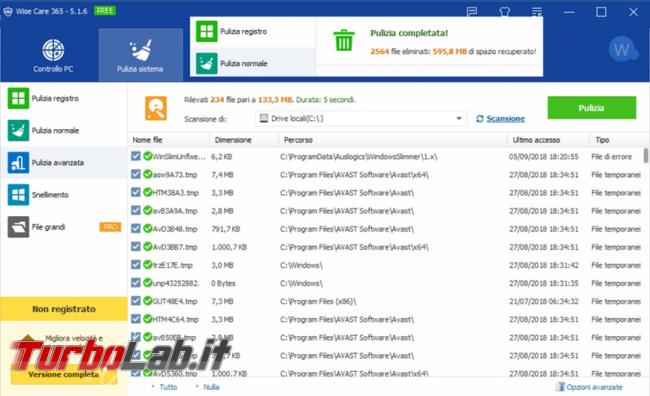Image resolution: width=650 pixels, height=396 pixels.
Task: Uncheck the HTM38A3.tmp checkbox
Action: tap(136, 192)
